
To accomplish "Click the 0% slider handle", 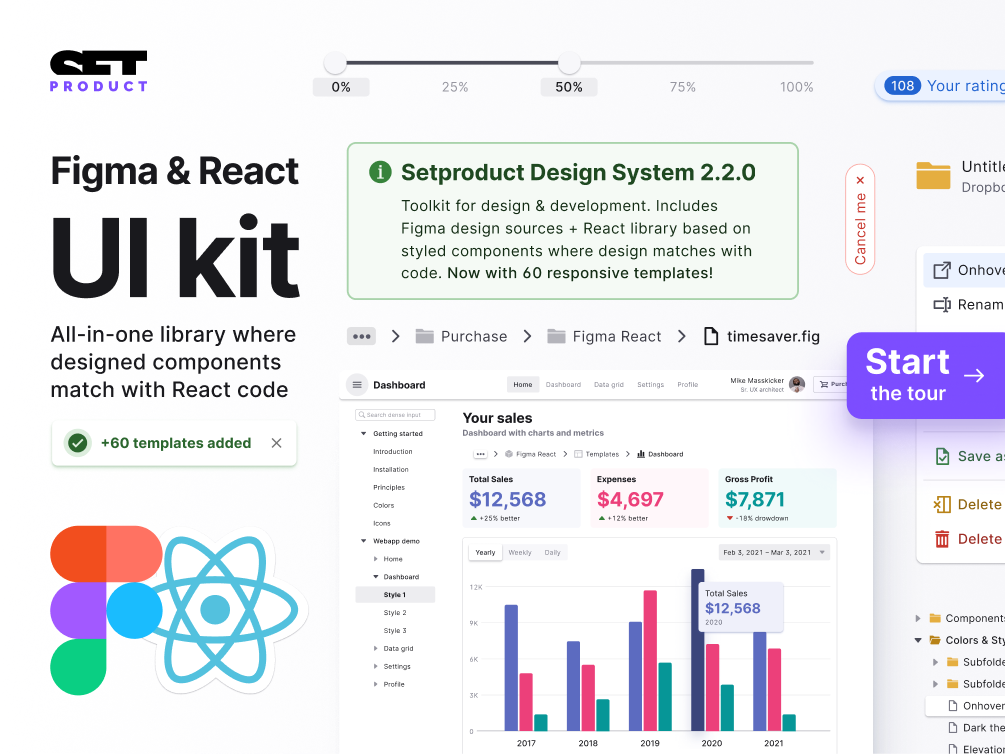I will (x=335, y=63).
